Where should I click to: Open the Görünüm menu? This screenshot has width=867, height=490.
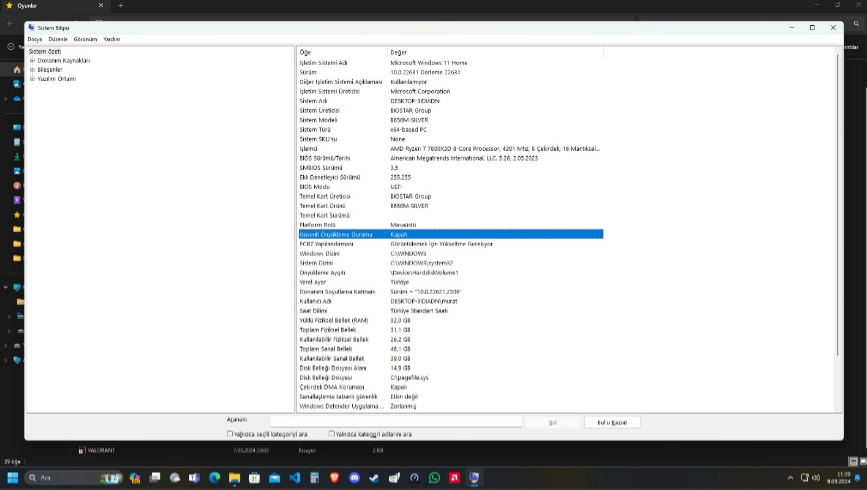click(x=85, y=39)
